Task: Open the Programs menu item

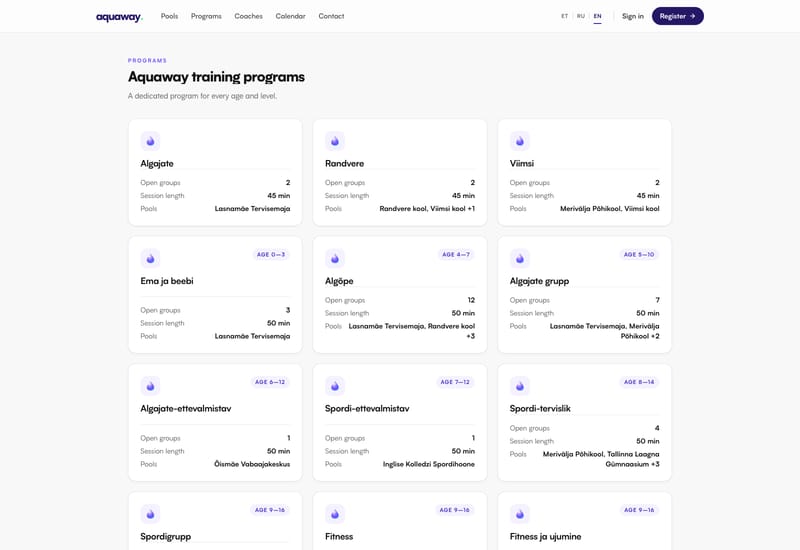Action: [206, 16]
